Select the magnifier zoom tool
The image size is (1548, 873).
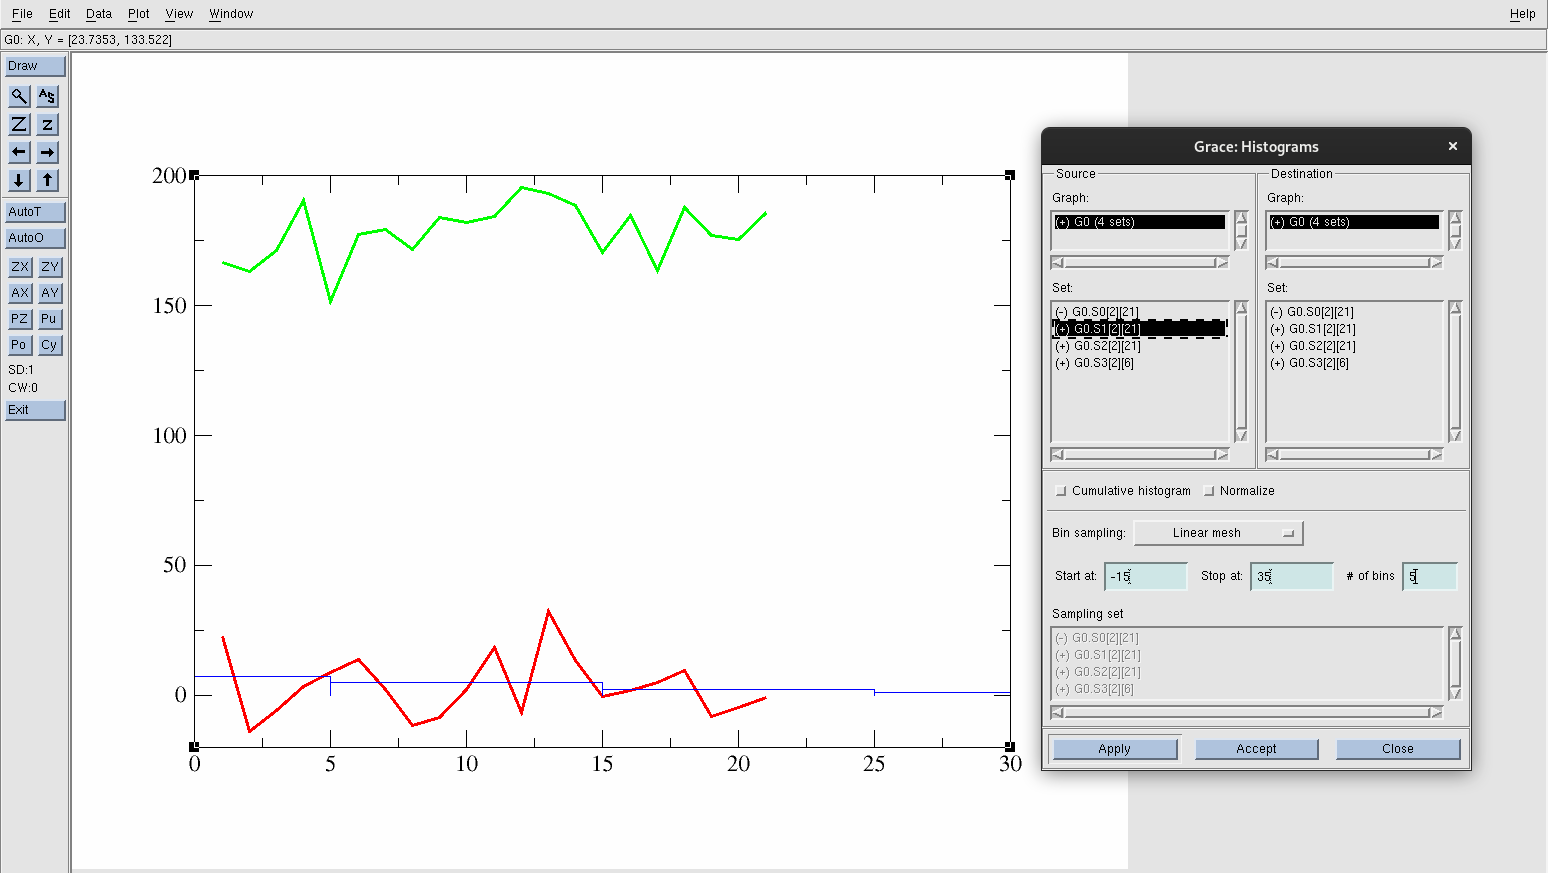(19, 96)
